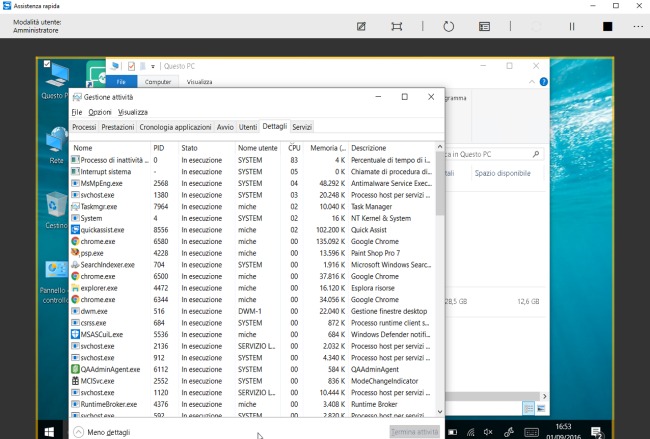Screen dimensions: 650x439
Task: Sort by the CPU column header
Action: pos(294,148)
